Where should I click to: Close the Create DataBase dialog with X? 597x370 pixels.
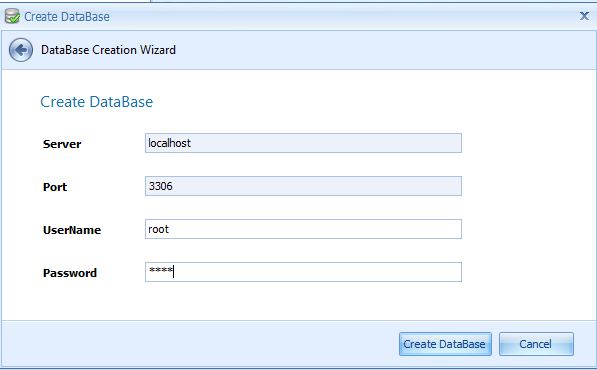tap(584, 16)
